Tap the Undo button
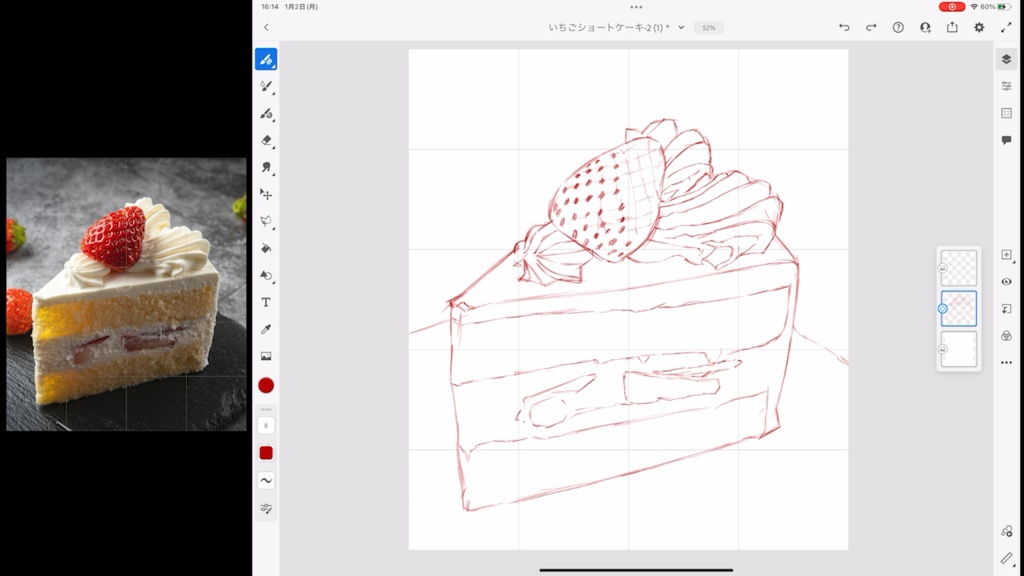This screenshot has width=1024, height=576. [843, 27]
